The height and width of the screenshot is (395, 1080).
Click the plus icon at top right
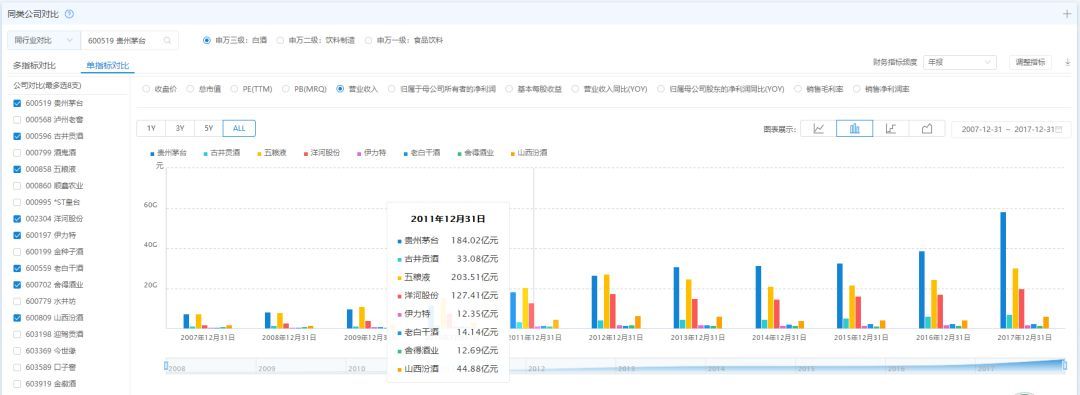click(x=1068, y=14)
